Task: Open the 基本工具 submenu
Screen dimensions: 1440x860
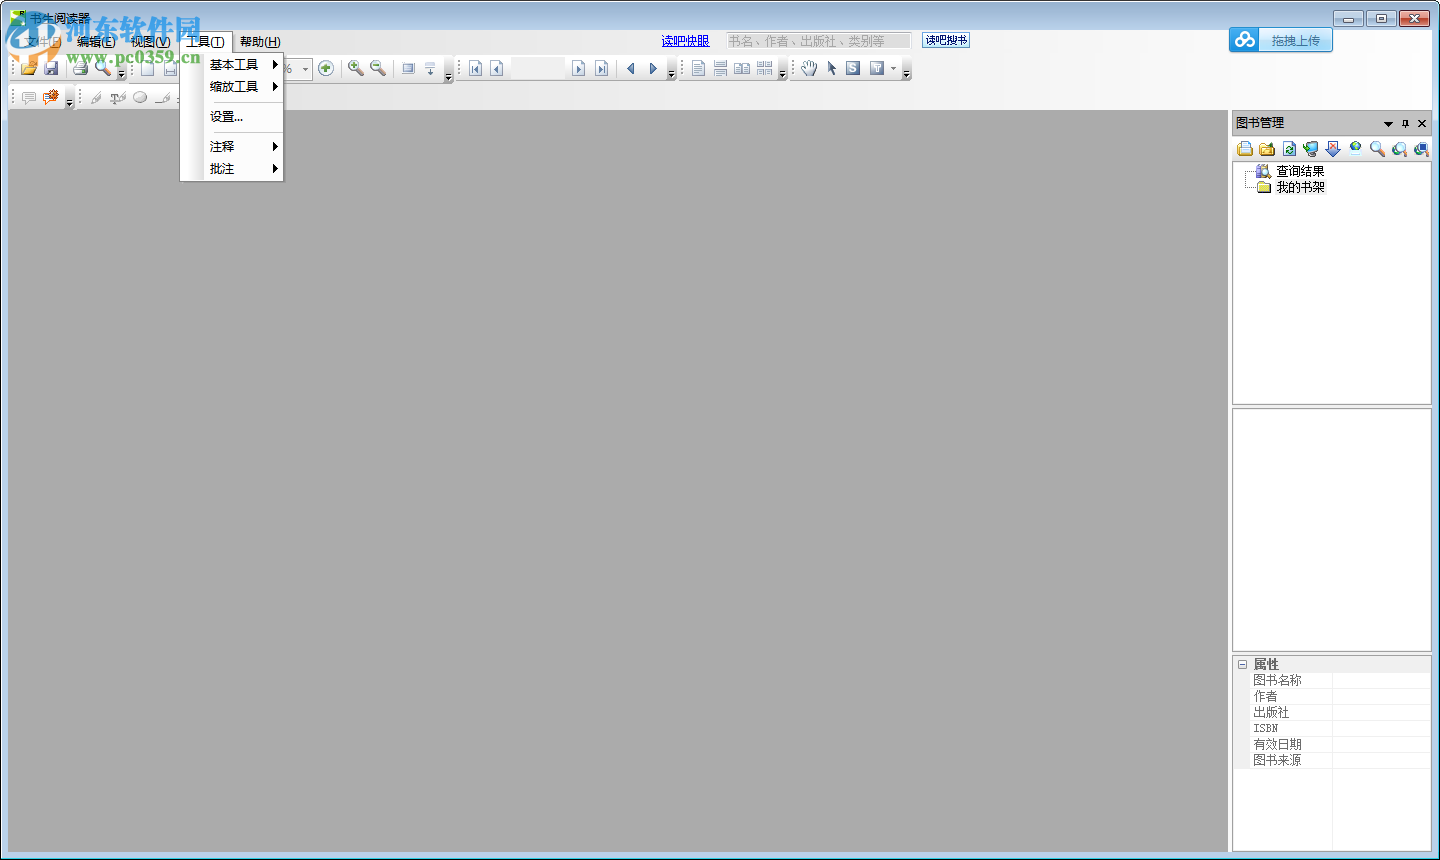Action: [x=243, y=64]
